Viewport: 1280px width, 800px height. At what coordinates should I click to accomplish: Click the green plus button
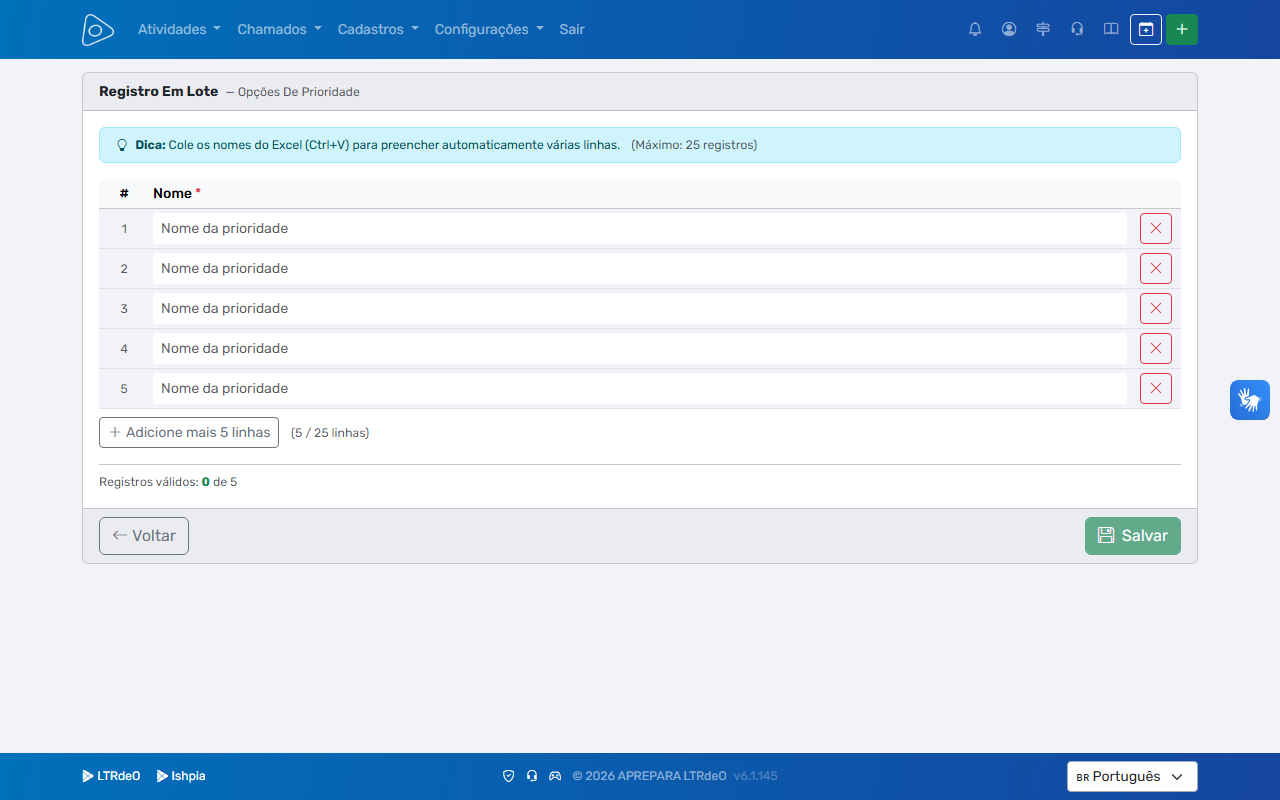[x=1182, y=29]
